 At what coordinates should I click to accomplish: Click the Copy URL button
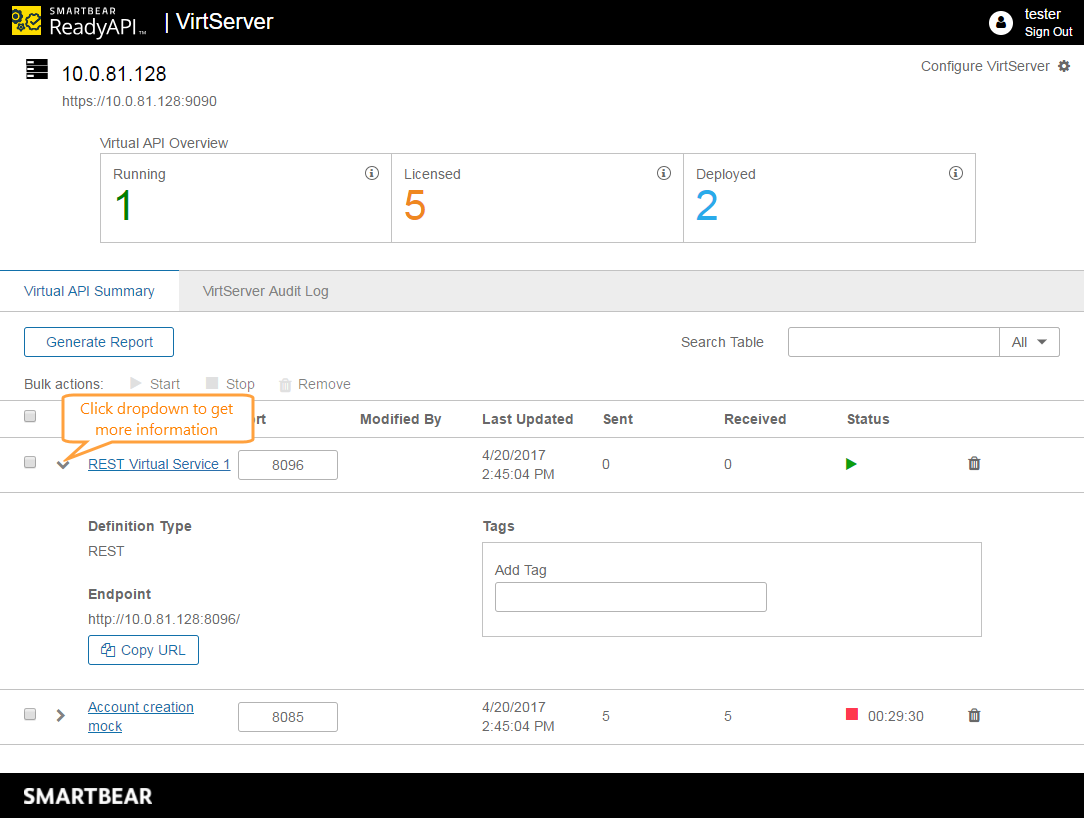[x=143, y=650]
